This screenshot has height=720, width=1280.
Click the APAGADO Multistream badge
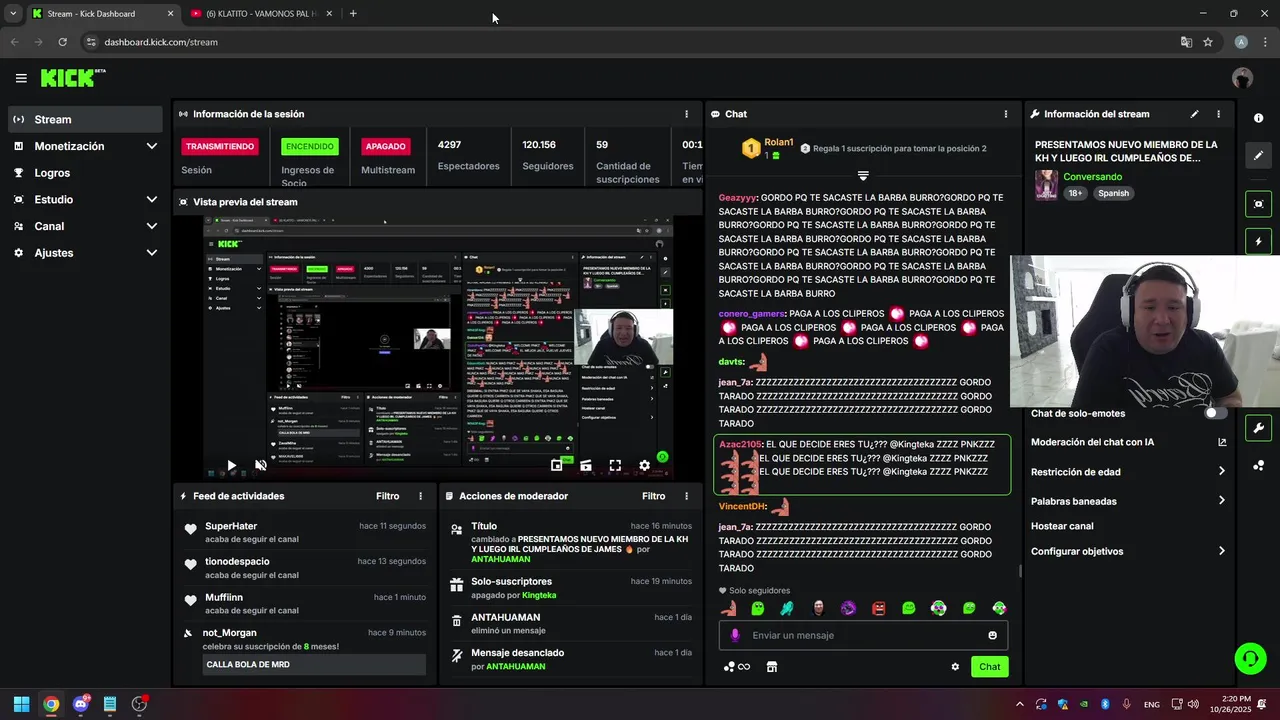tap(385, 146)
